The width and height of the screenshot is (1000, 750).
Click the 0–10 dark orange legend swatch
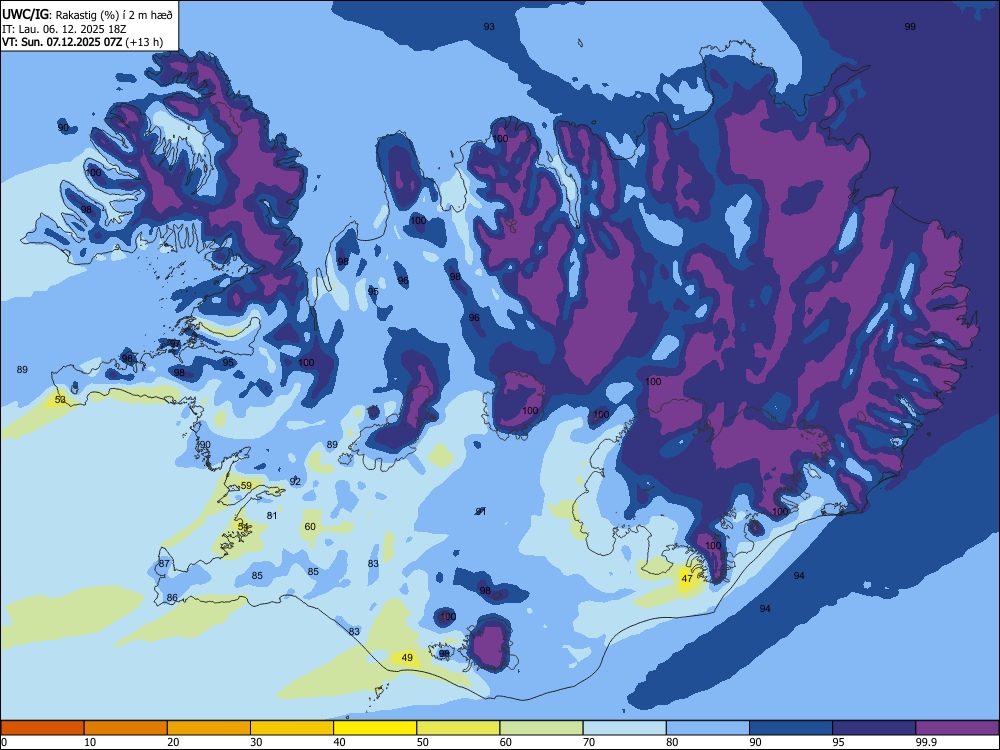coord(42,728)
